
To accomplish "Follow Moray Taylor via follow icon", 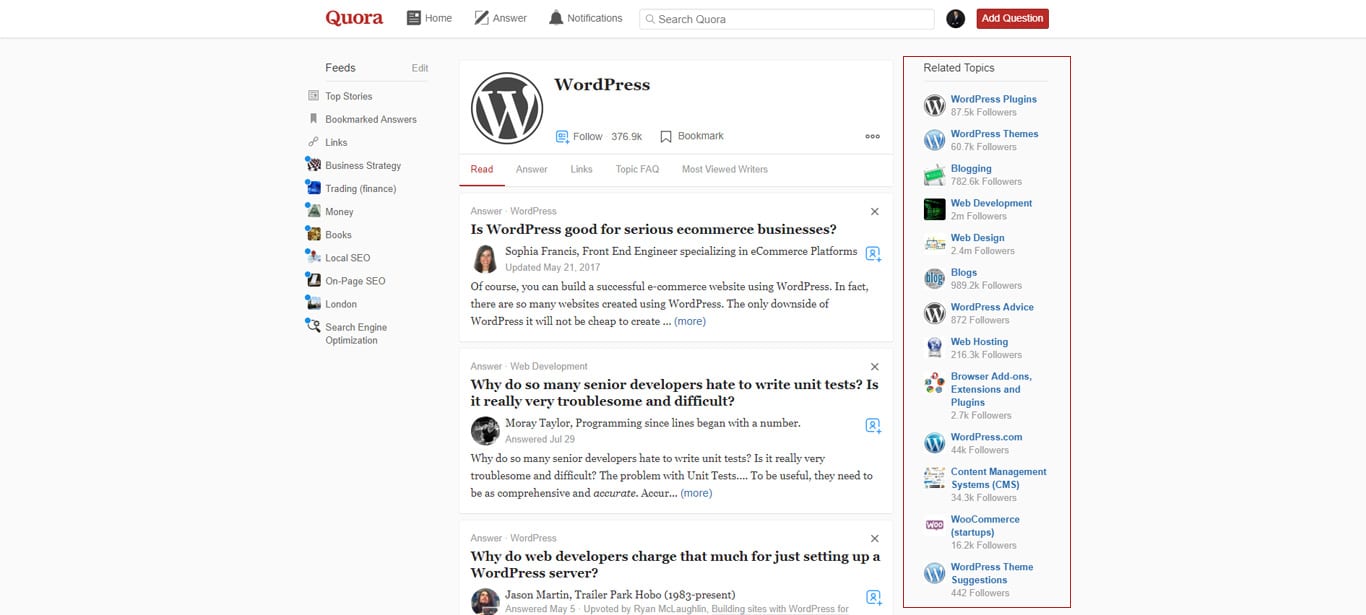I will click(x=873, y=426).
